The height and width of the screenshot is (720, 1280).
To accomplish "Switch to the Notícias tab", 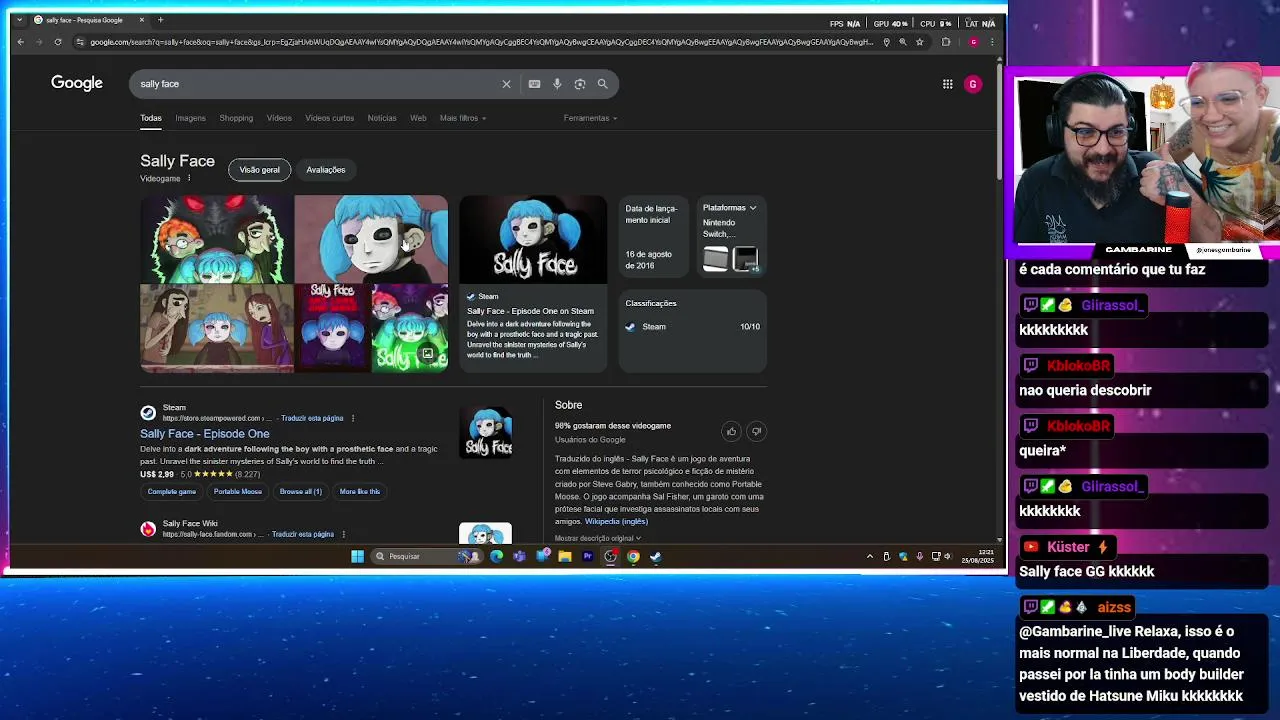I will [x=382, y=118].
